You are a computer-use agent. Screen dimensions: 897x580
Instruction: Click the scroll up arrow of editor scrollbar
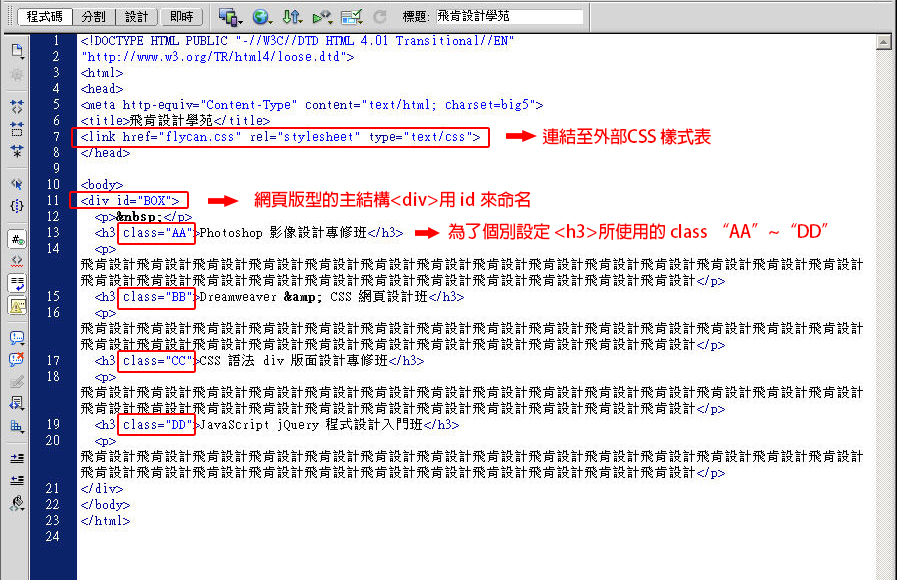pos(883,42)
